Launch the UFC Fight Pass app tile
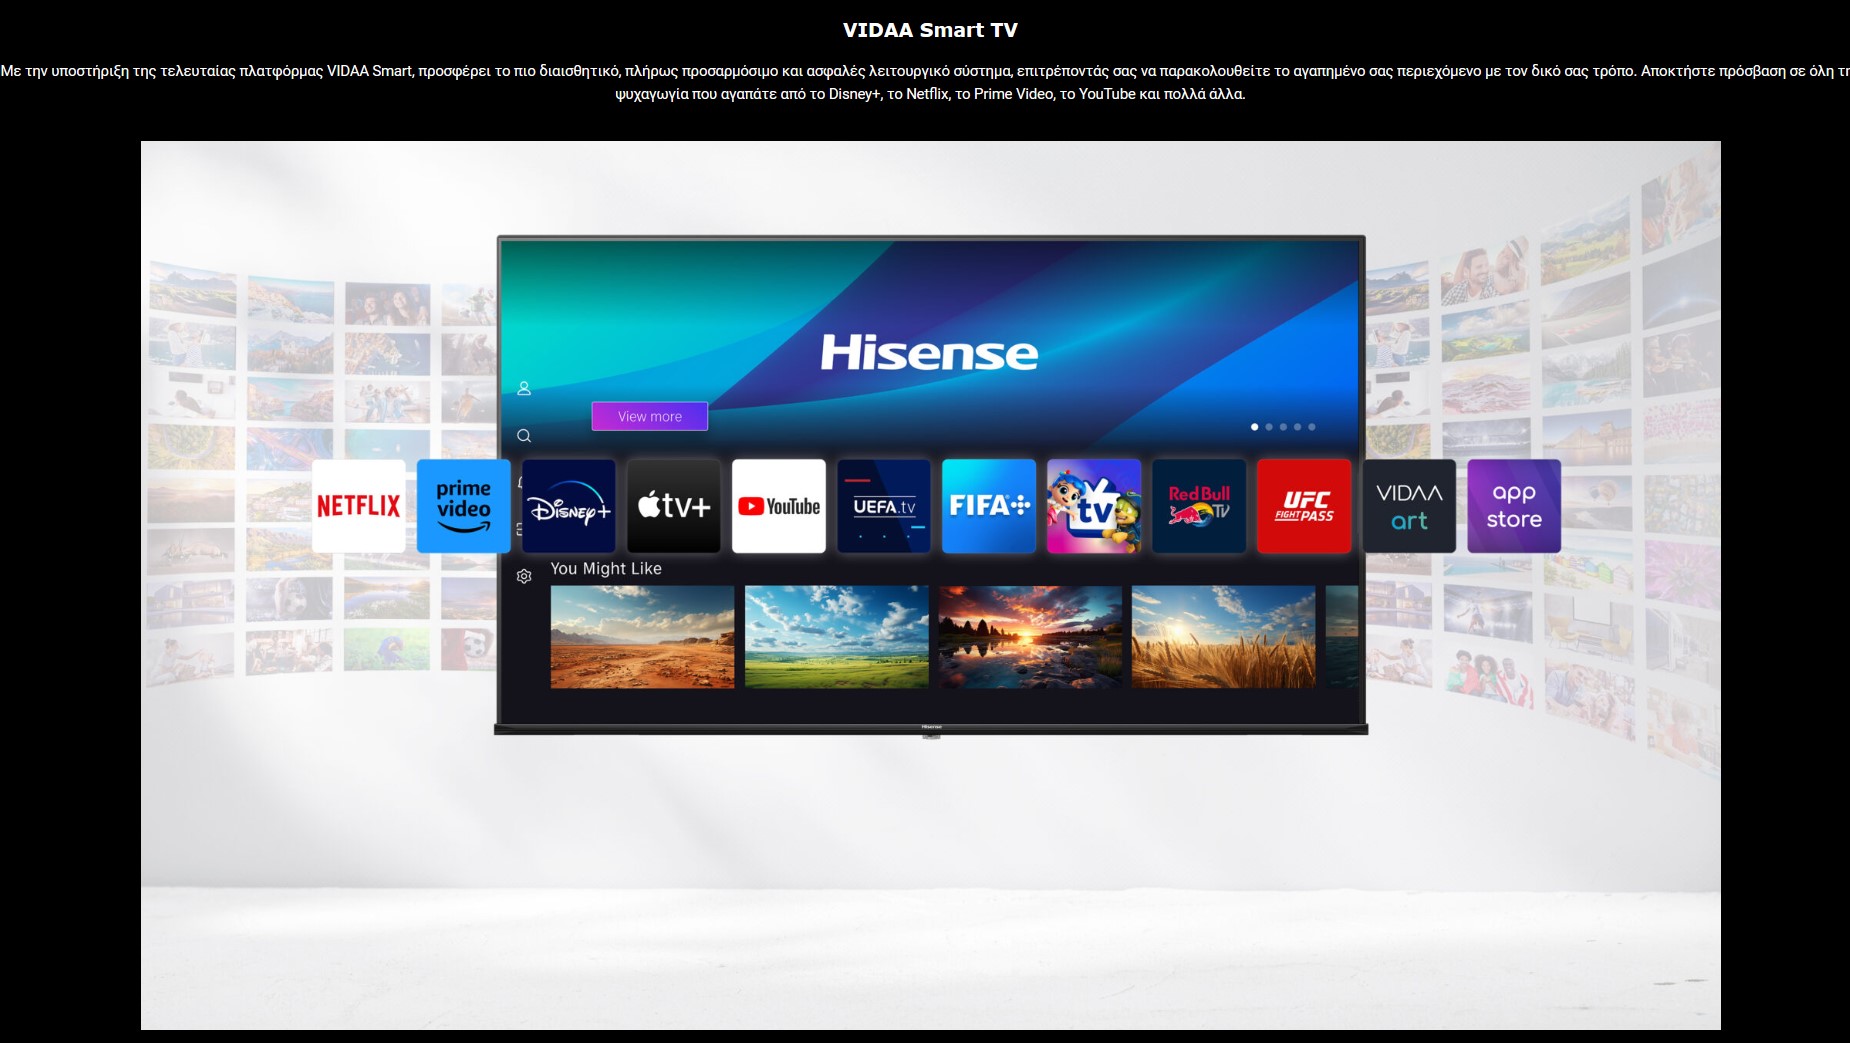Screen dimensions: 1850x1043 pos(1304,506)
